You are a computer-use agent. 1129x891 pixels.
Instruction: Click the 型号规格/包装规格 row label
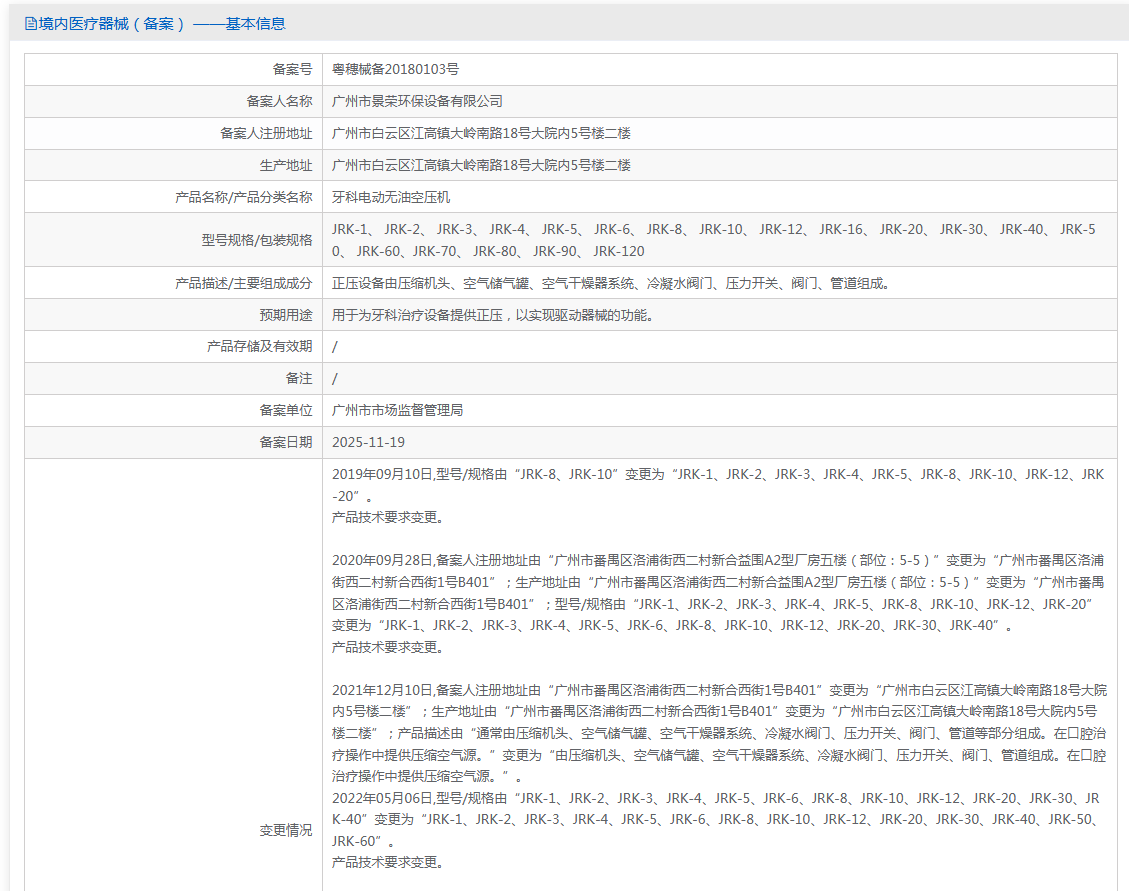click(257, 240)
